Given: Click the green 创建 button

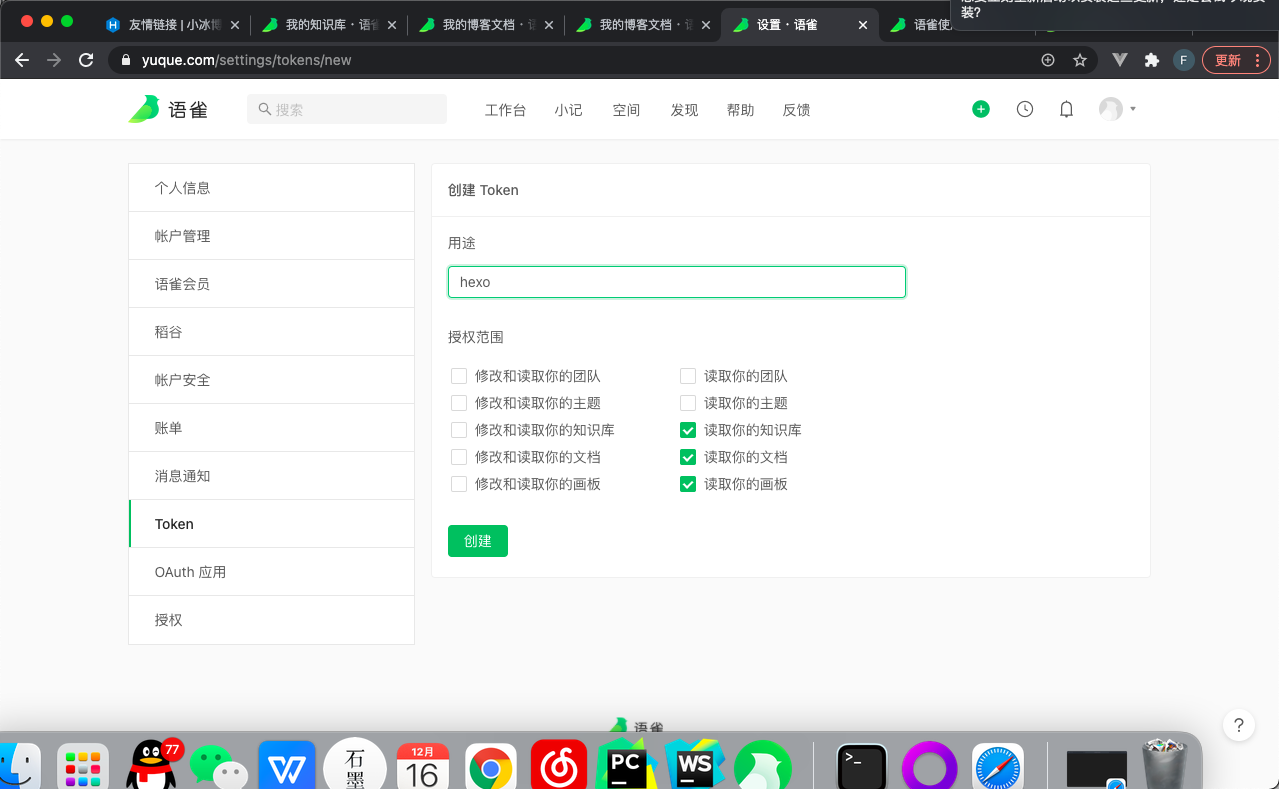Looking at the screenshot, I should coord(478,541).
